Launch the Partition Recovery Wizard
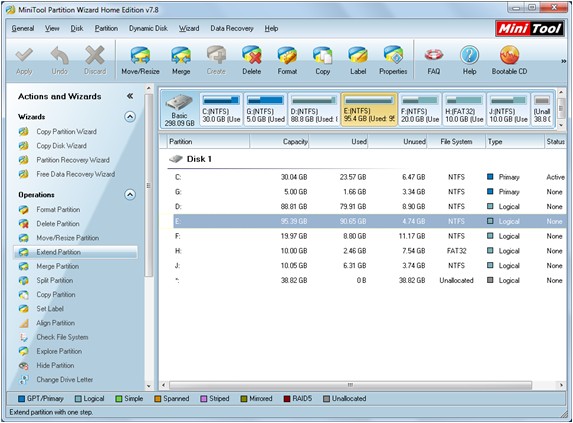Viewport: 573px width, 423px height. [73, 160]
